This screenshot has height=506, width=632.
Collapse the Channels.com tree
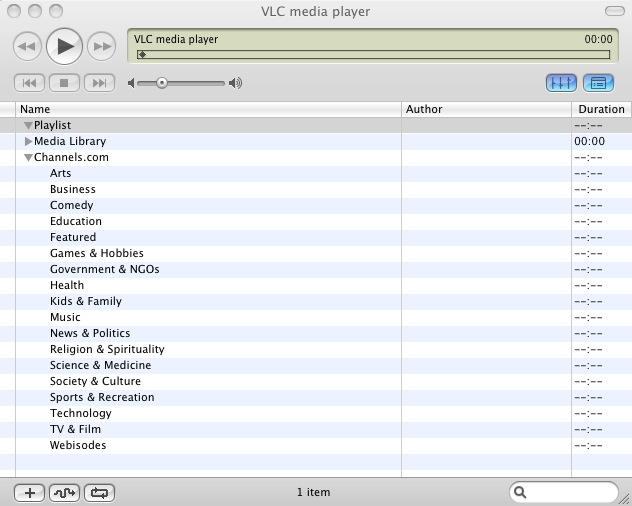(28, 158)
